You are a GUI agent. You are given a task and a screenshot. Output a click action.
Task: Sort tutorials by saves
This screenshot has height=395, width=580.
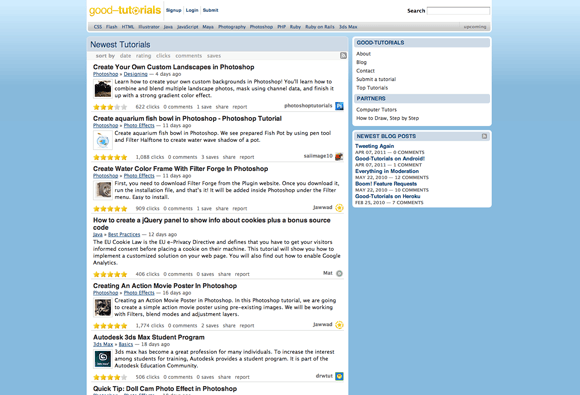[214, 56]
